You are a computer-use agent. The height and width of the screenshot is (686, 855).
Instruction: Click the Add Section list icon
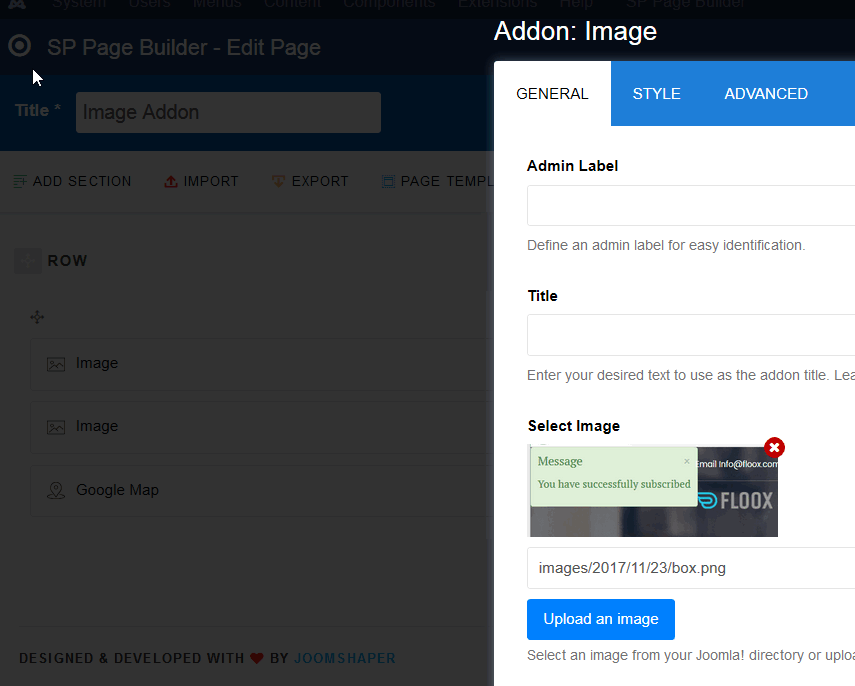pos(20,181)
